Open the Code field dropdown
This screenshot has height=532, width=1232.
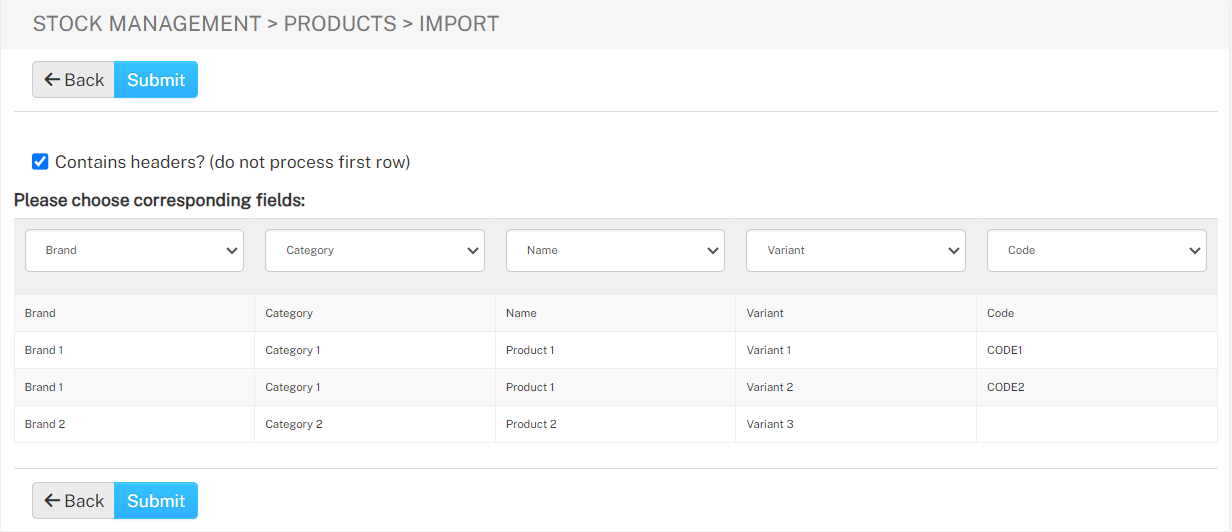(x=1097, y=250)
